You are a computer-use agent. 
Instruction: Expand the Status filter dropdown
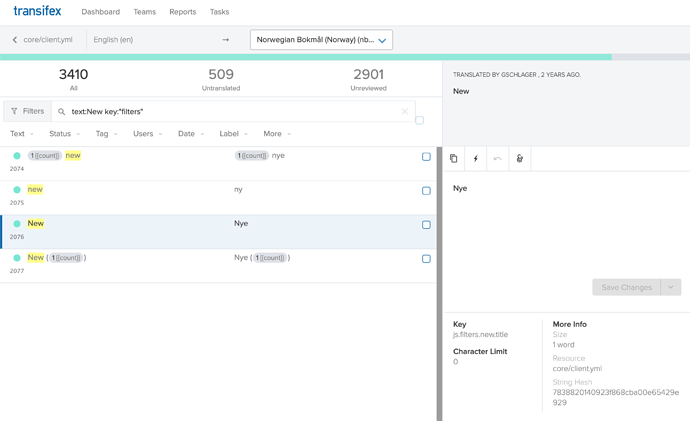point(65,134)
